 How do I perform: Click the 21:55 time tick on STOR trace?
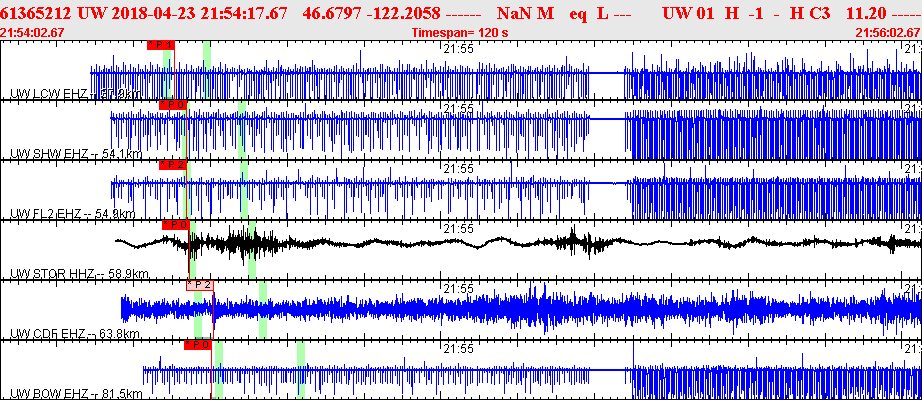click(x=459, y=229)
